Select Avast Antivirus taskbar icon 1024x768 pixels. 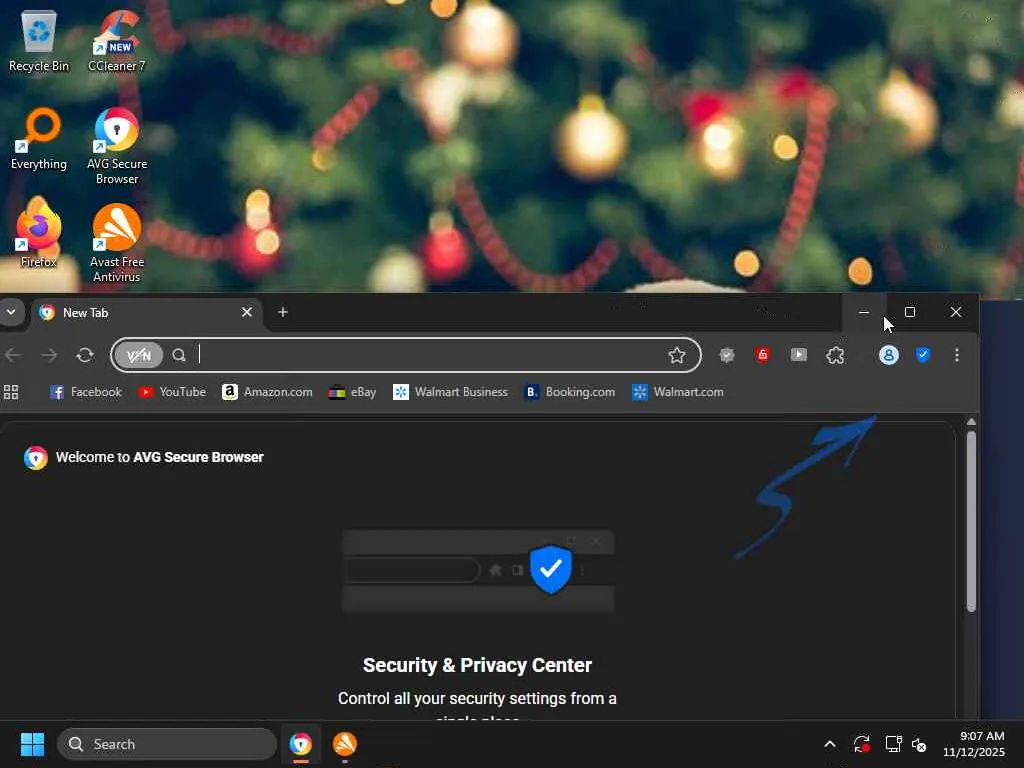click(x=345, y=744)
